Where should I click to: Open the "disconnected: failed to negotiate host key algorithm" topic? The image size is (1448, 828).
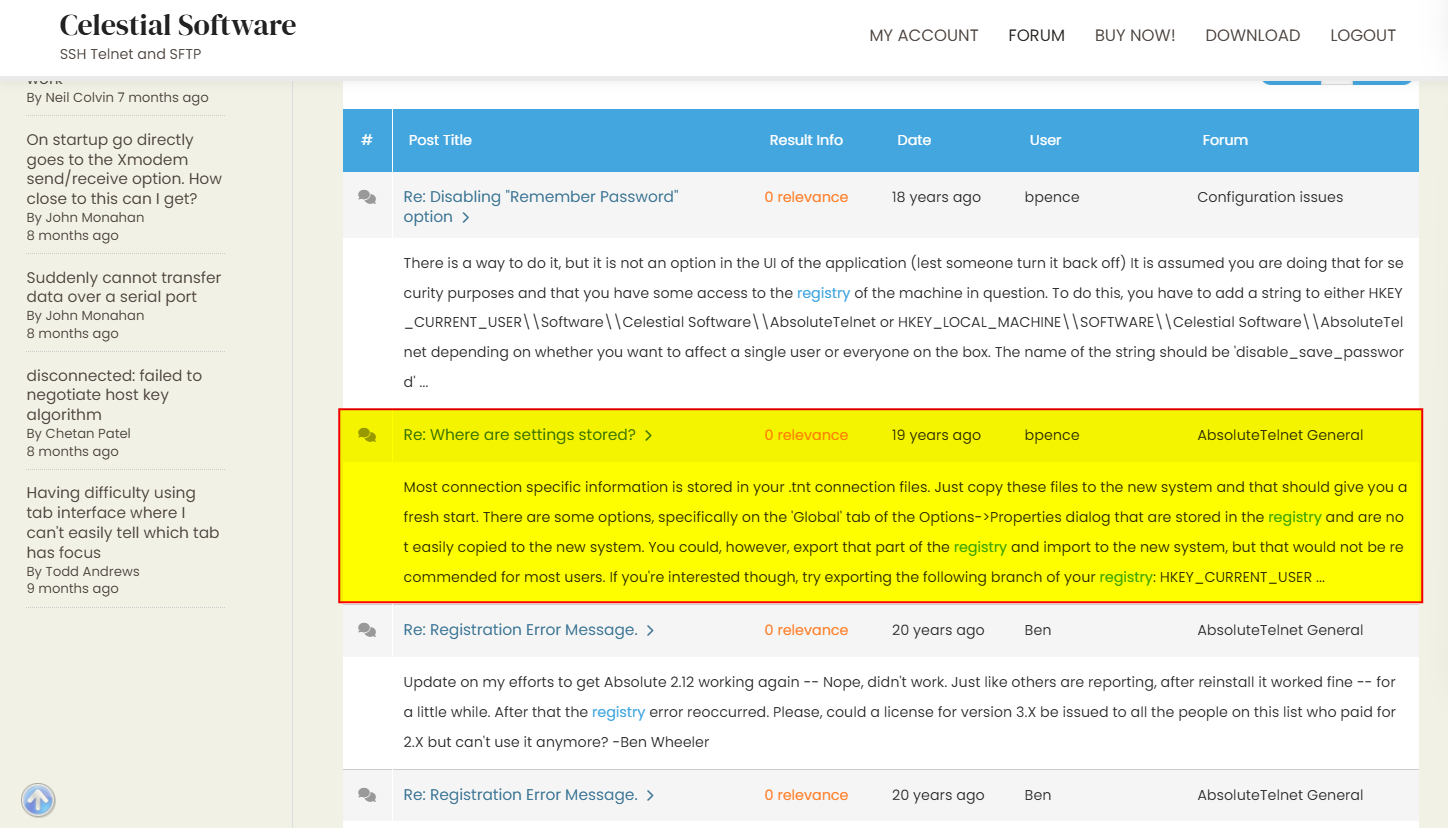tap(113, 395)
